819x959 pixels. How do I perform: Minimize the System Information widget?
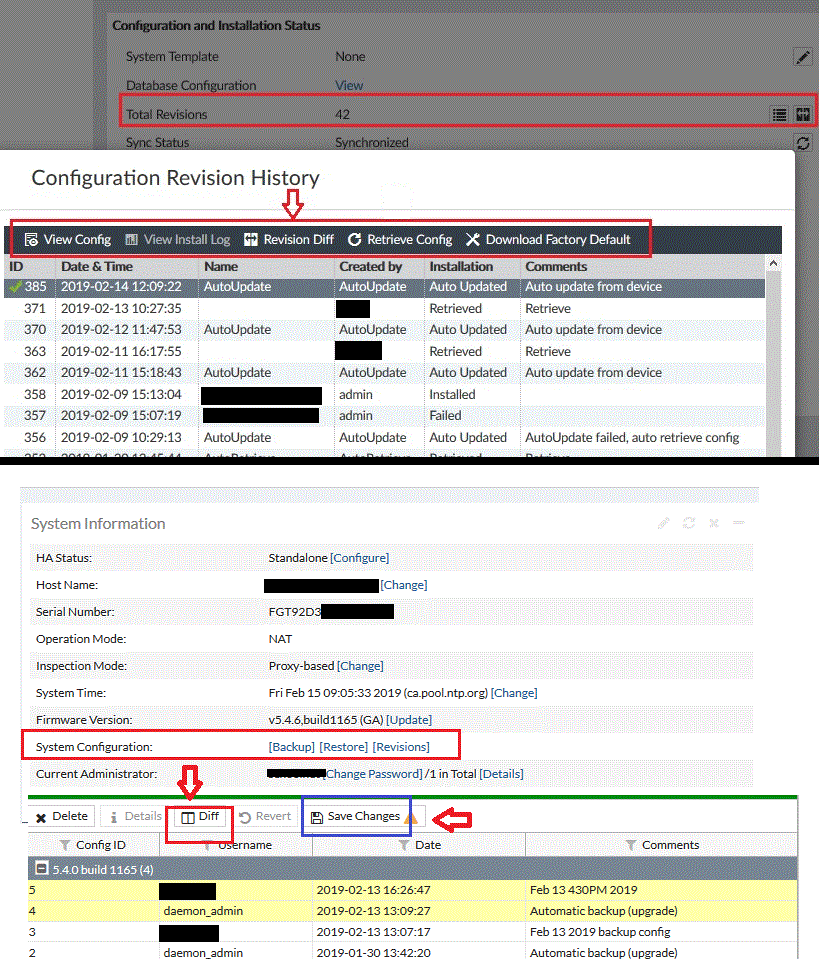pos(739,523)
